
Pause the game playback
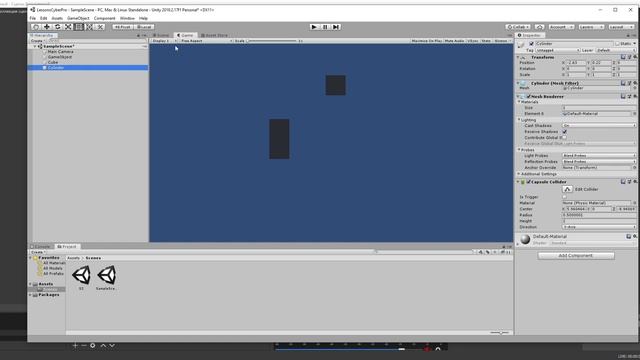pos(325,27)
